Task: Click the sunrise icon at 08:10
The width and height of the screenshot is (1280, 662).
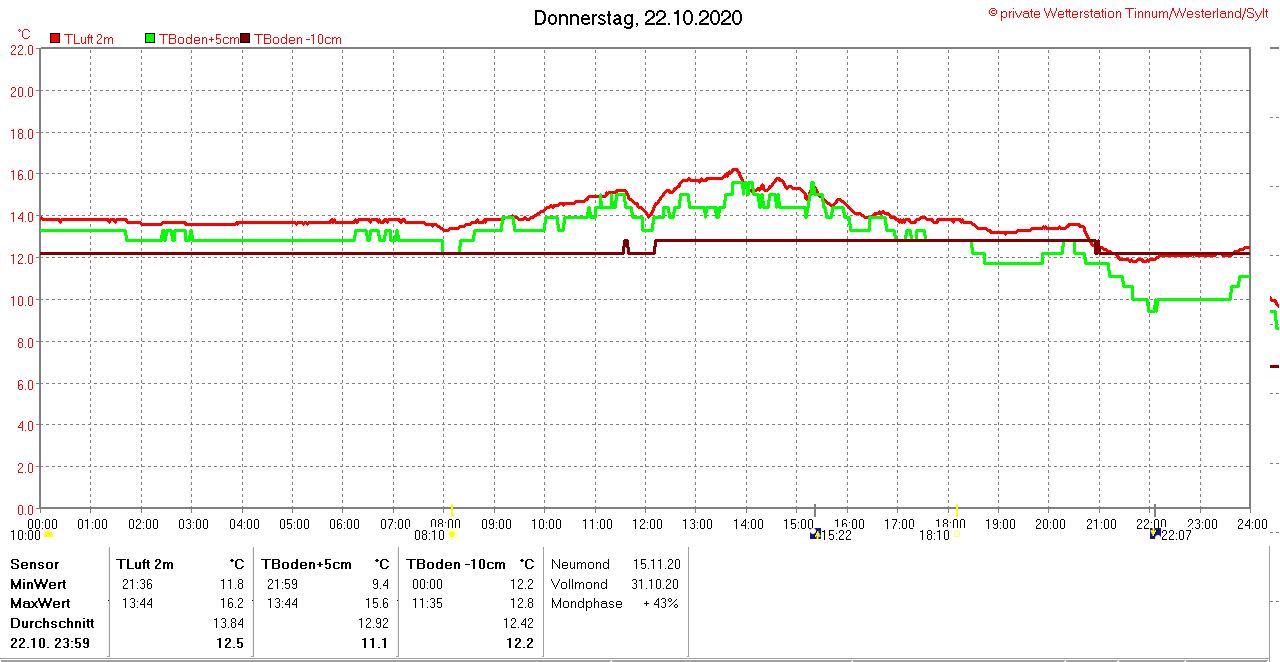Action: point(452,535)
